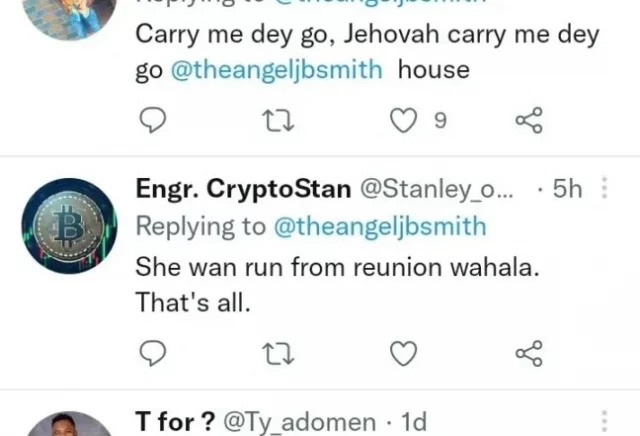Reply to the Jehovah carry me tweet
The image size is (640, 436).
click(151, 122)
